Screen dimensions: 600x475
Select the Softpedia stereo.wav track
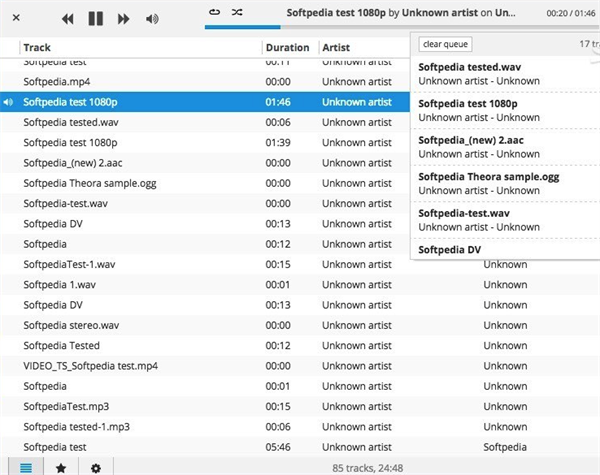tap(300, 325)
